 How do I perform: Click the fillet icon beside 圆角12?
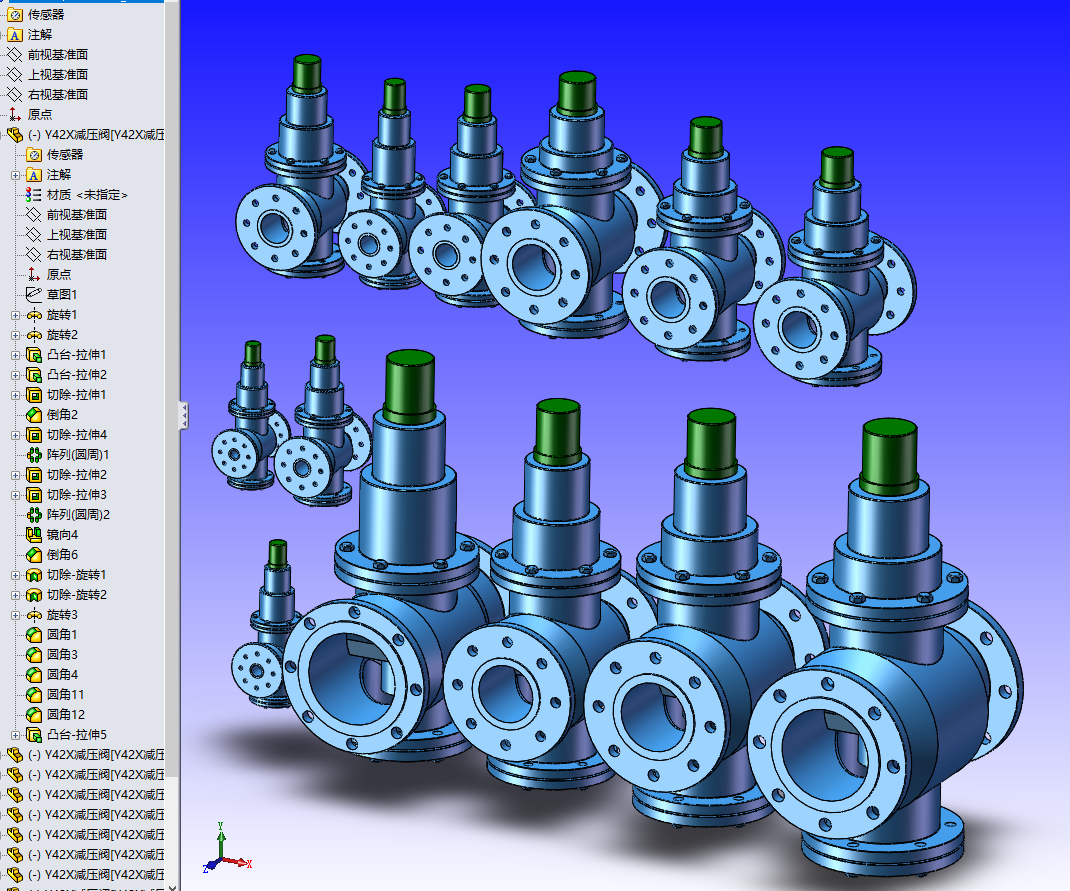coord(33,715)
